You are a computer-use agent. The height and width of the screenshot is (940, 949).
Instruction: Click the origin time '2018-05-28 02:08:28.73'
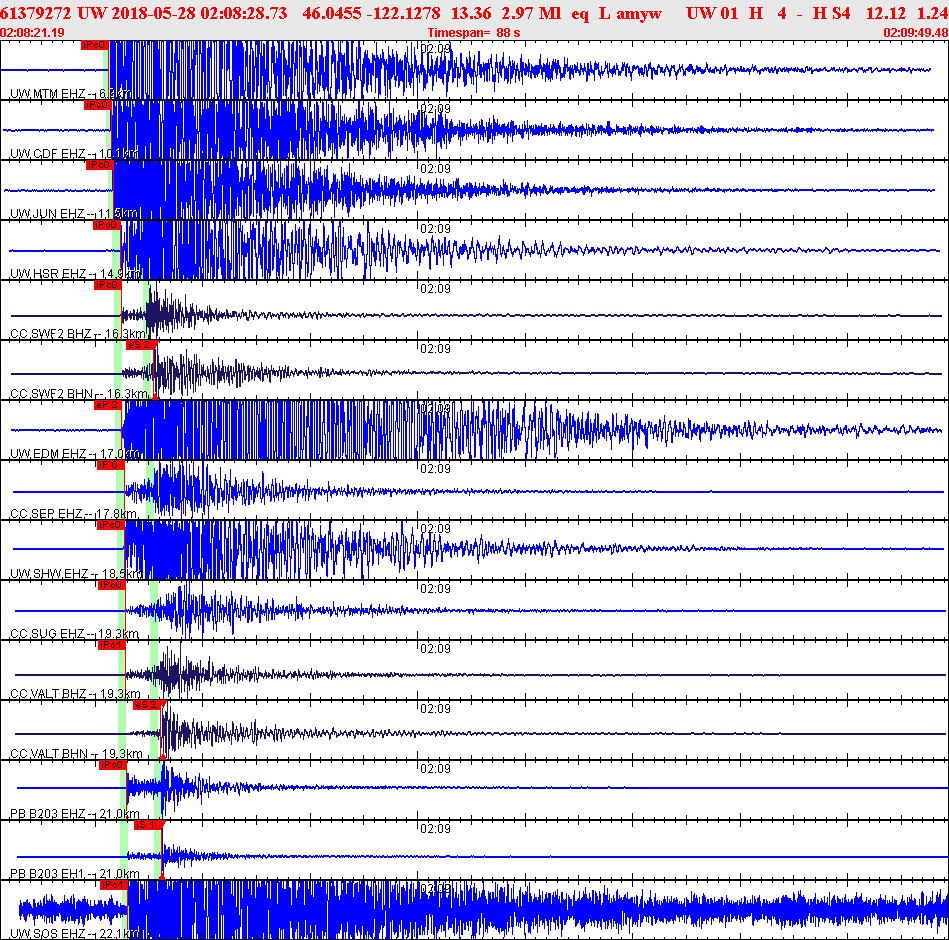click(x=199, y=13)
